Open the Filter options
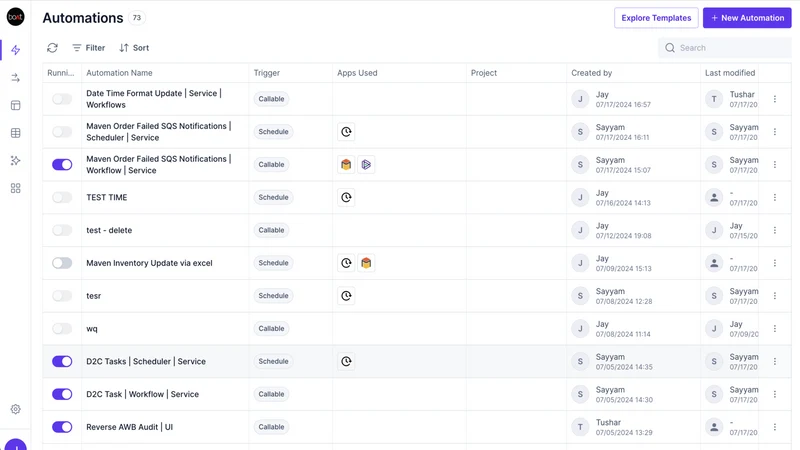This screenshot has height=450, width=800. 88,48
